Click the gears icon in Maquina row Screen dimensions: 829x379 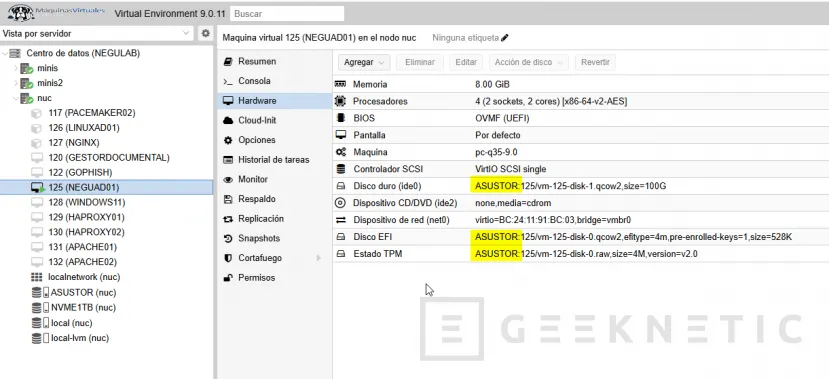point(341,152)
